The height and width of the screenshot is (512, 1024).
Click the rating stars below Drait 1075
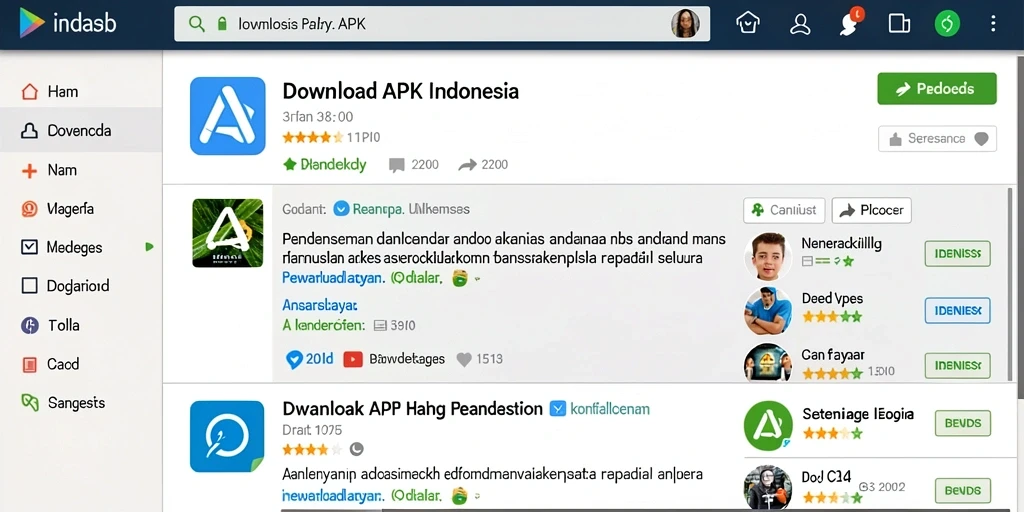coord(312,449)
